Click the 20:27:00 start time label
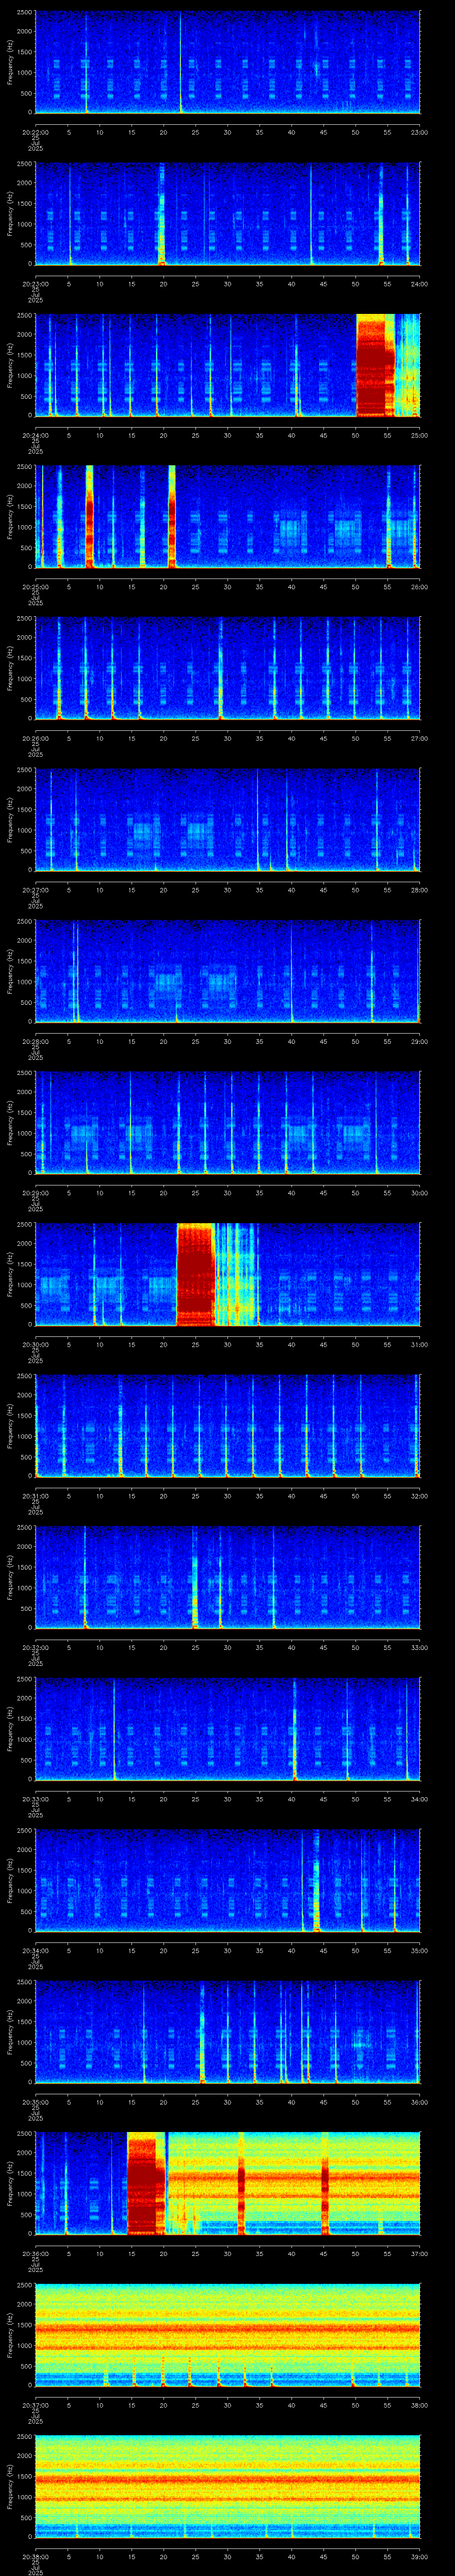The width and height of the screenshot is (455, 2576). pos(36,890)
